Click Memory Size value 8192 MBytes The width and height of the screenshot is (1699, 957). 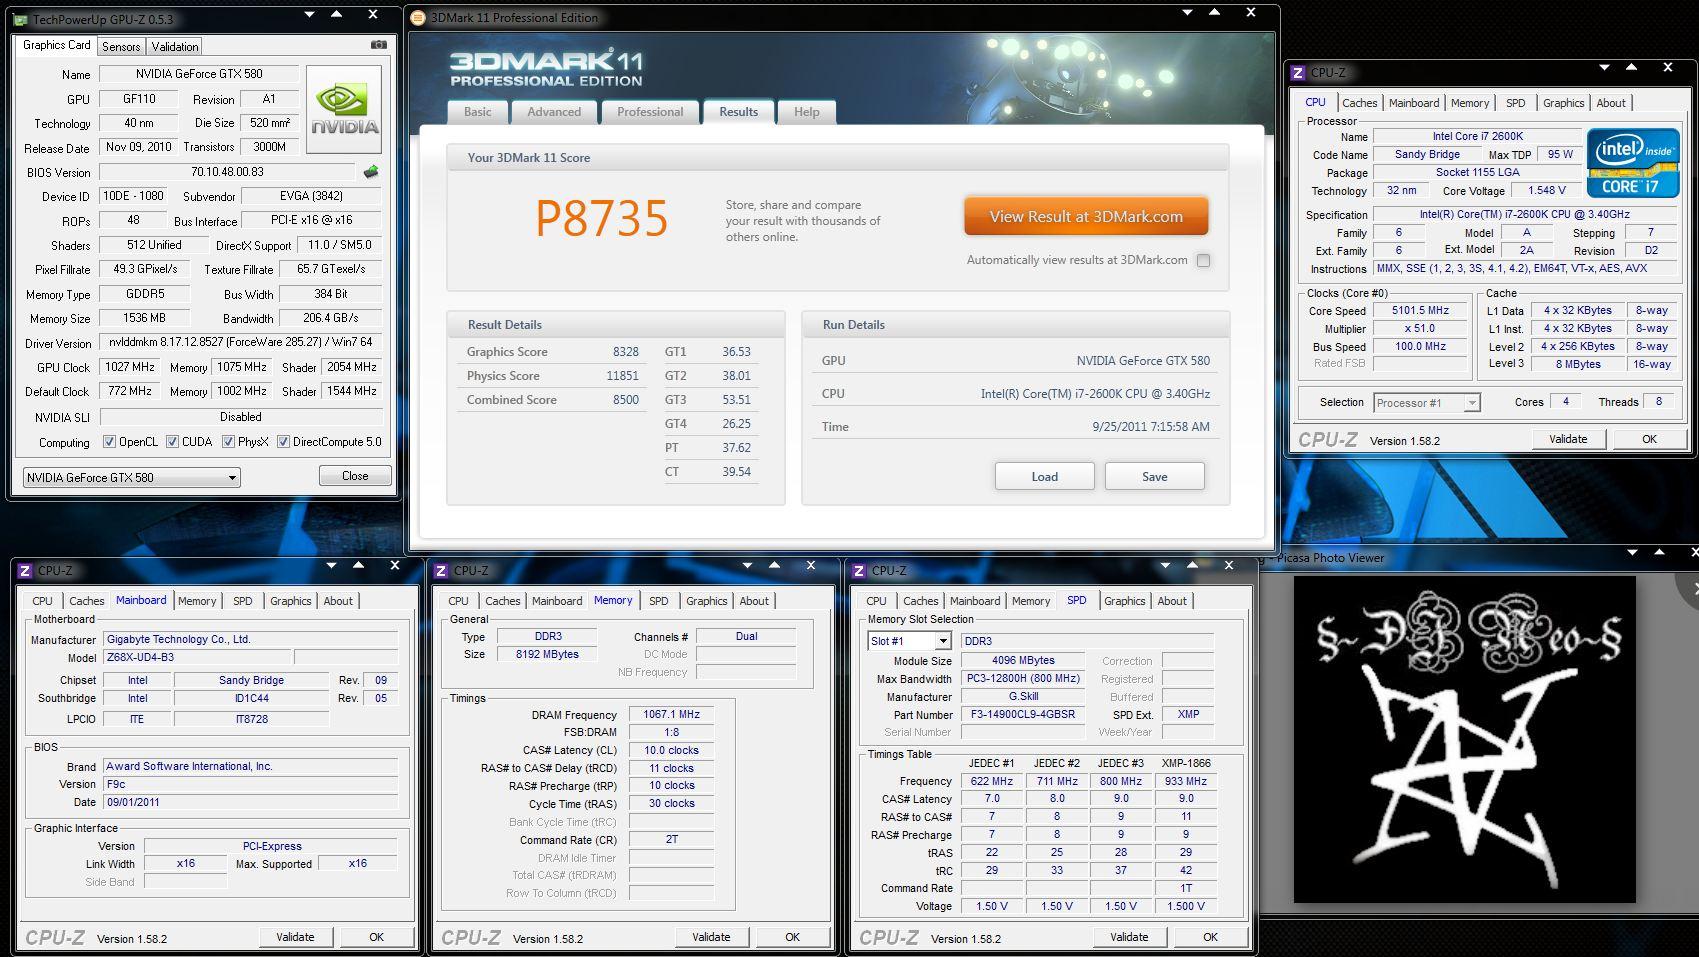point(547,654)
